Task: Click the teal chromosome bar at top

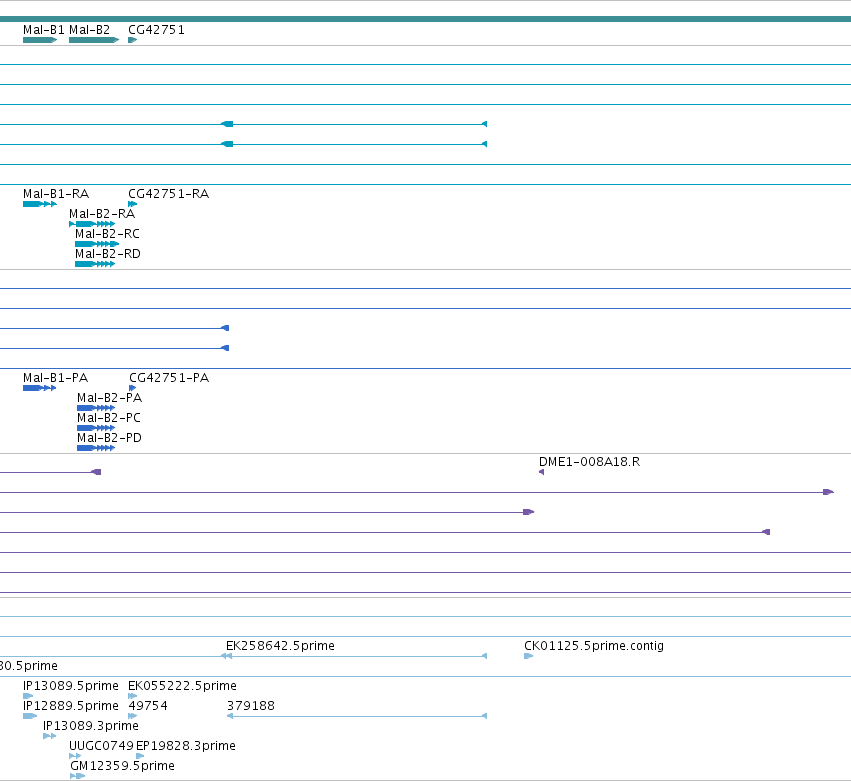Action: tap(426, 19)
